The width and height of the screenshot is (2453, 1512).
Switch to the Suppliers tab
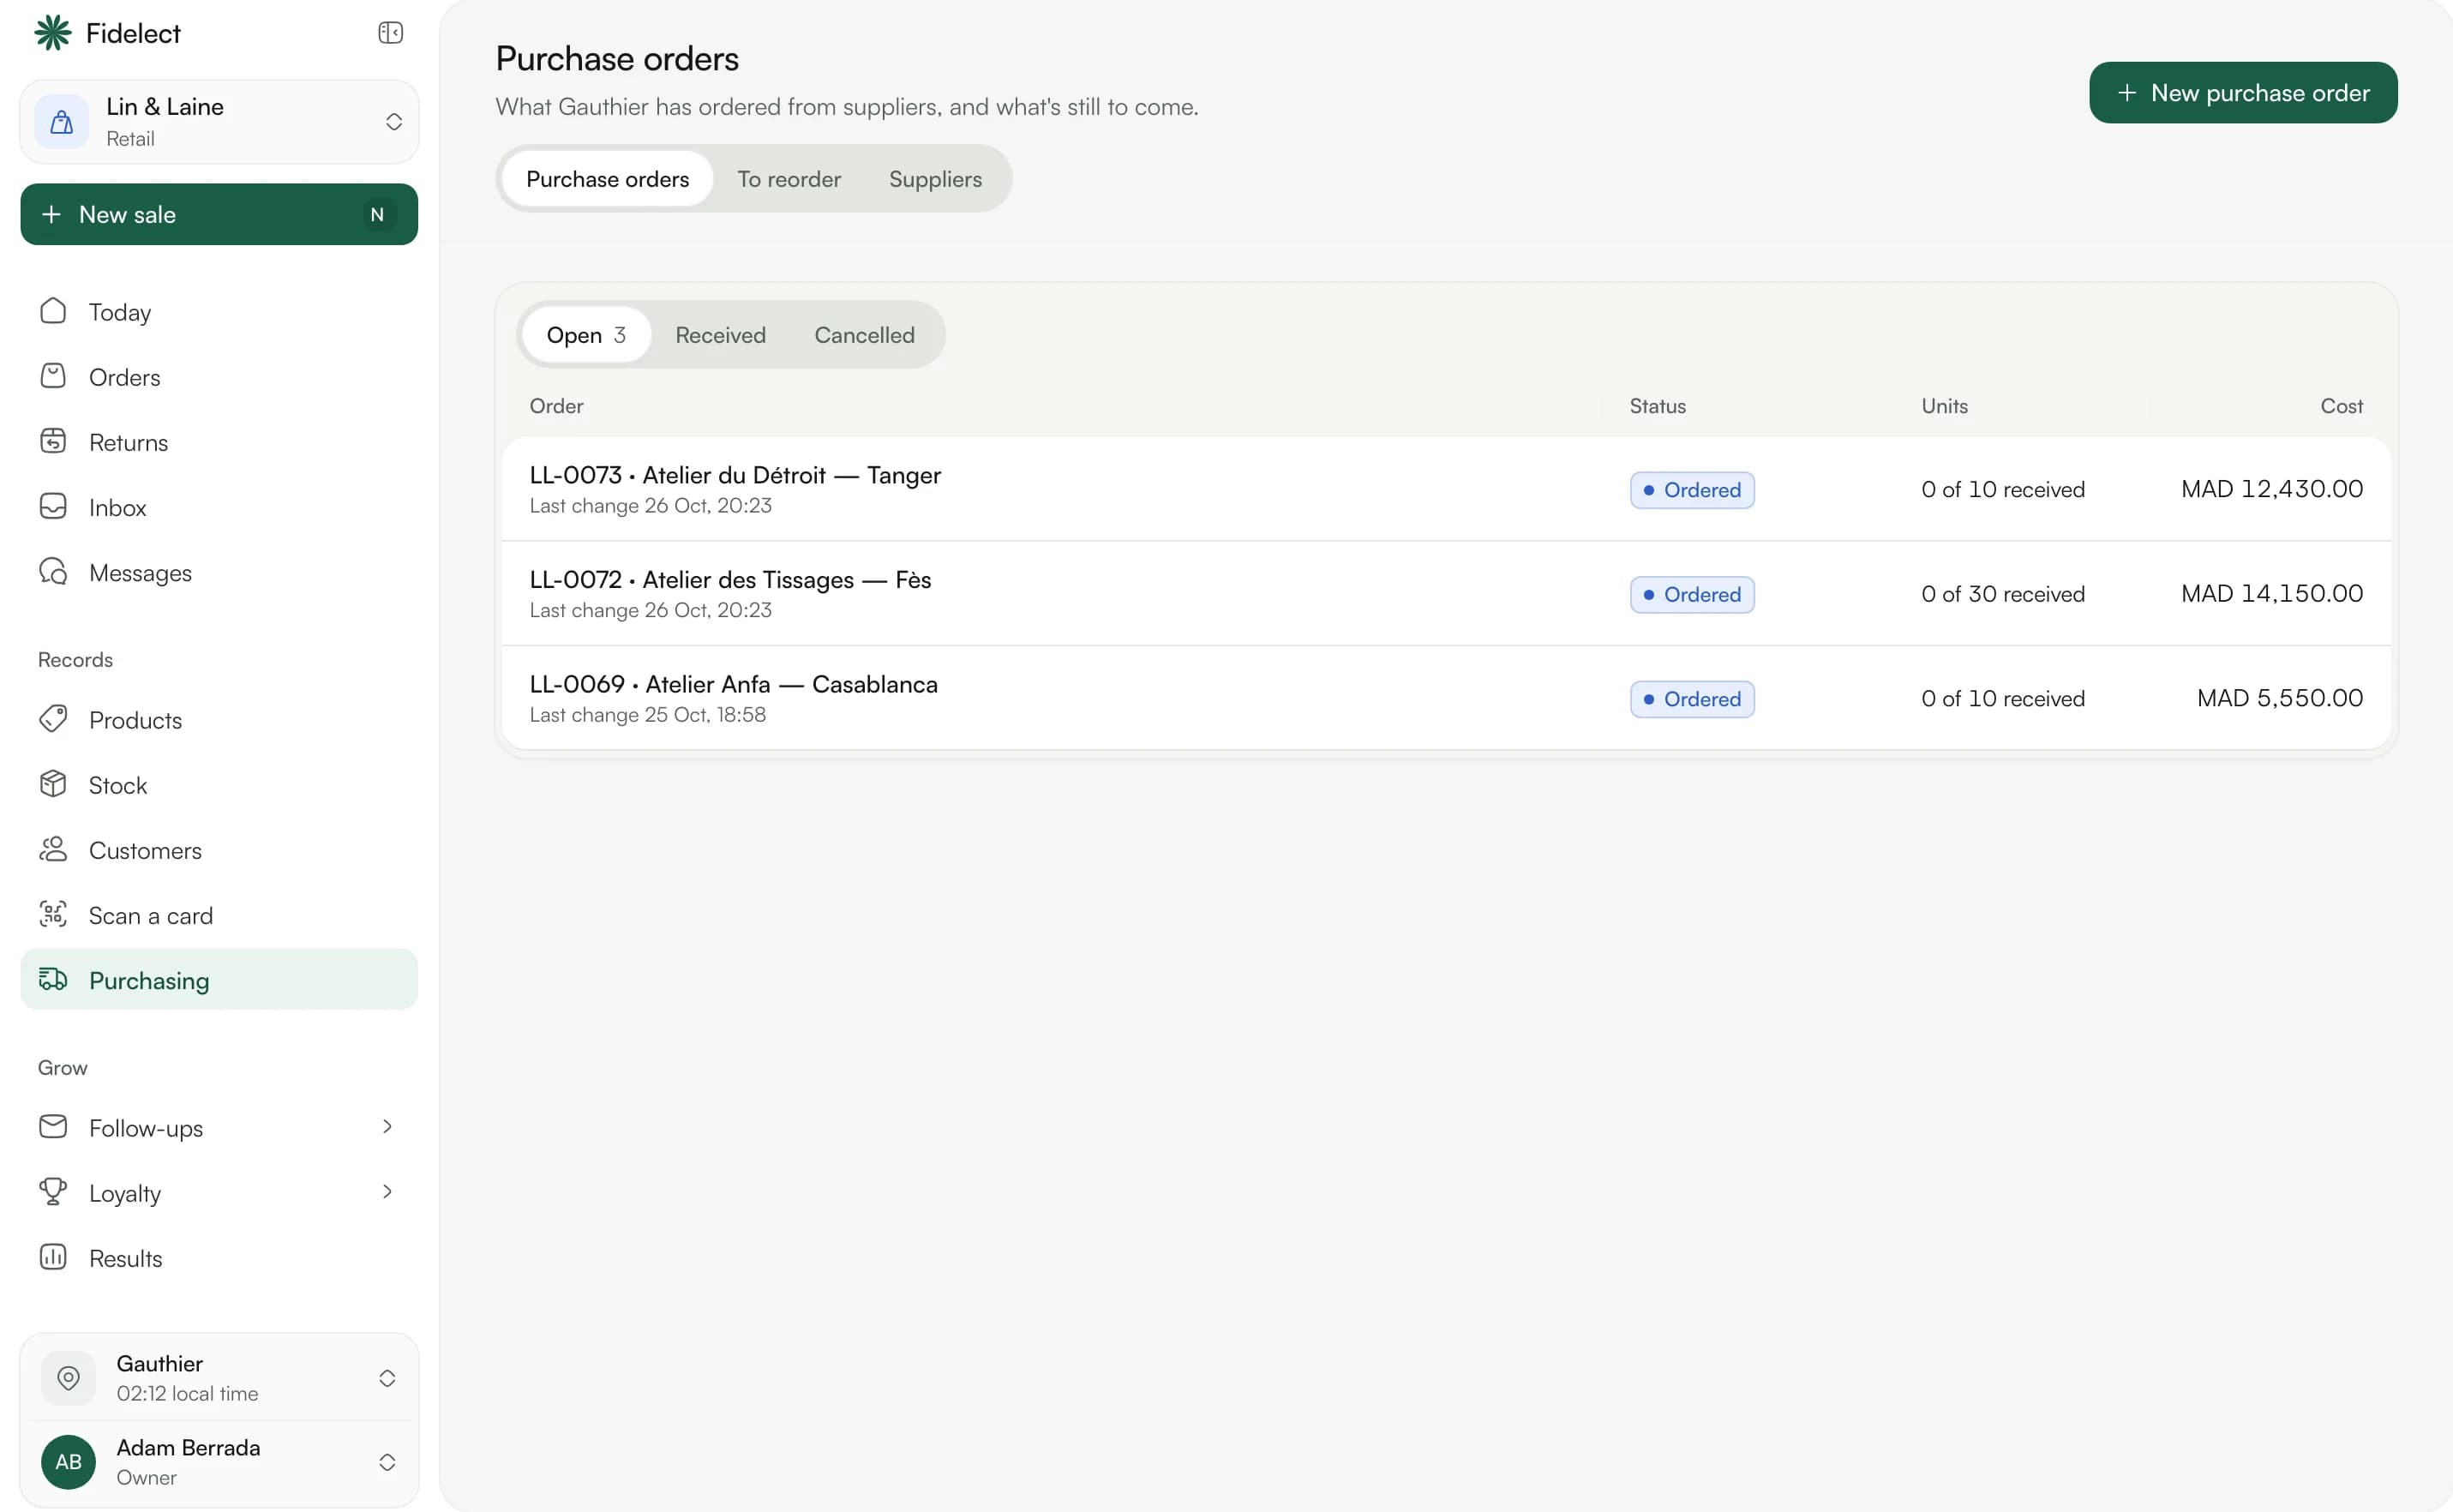935,179
